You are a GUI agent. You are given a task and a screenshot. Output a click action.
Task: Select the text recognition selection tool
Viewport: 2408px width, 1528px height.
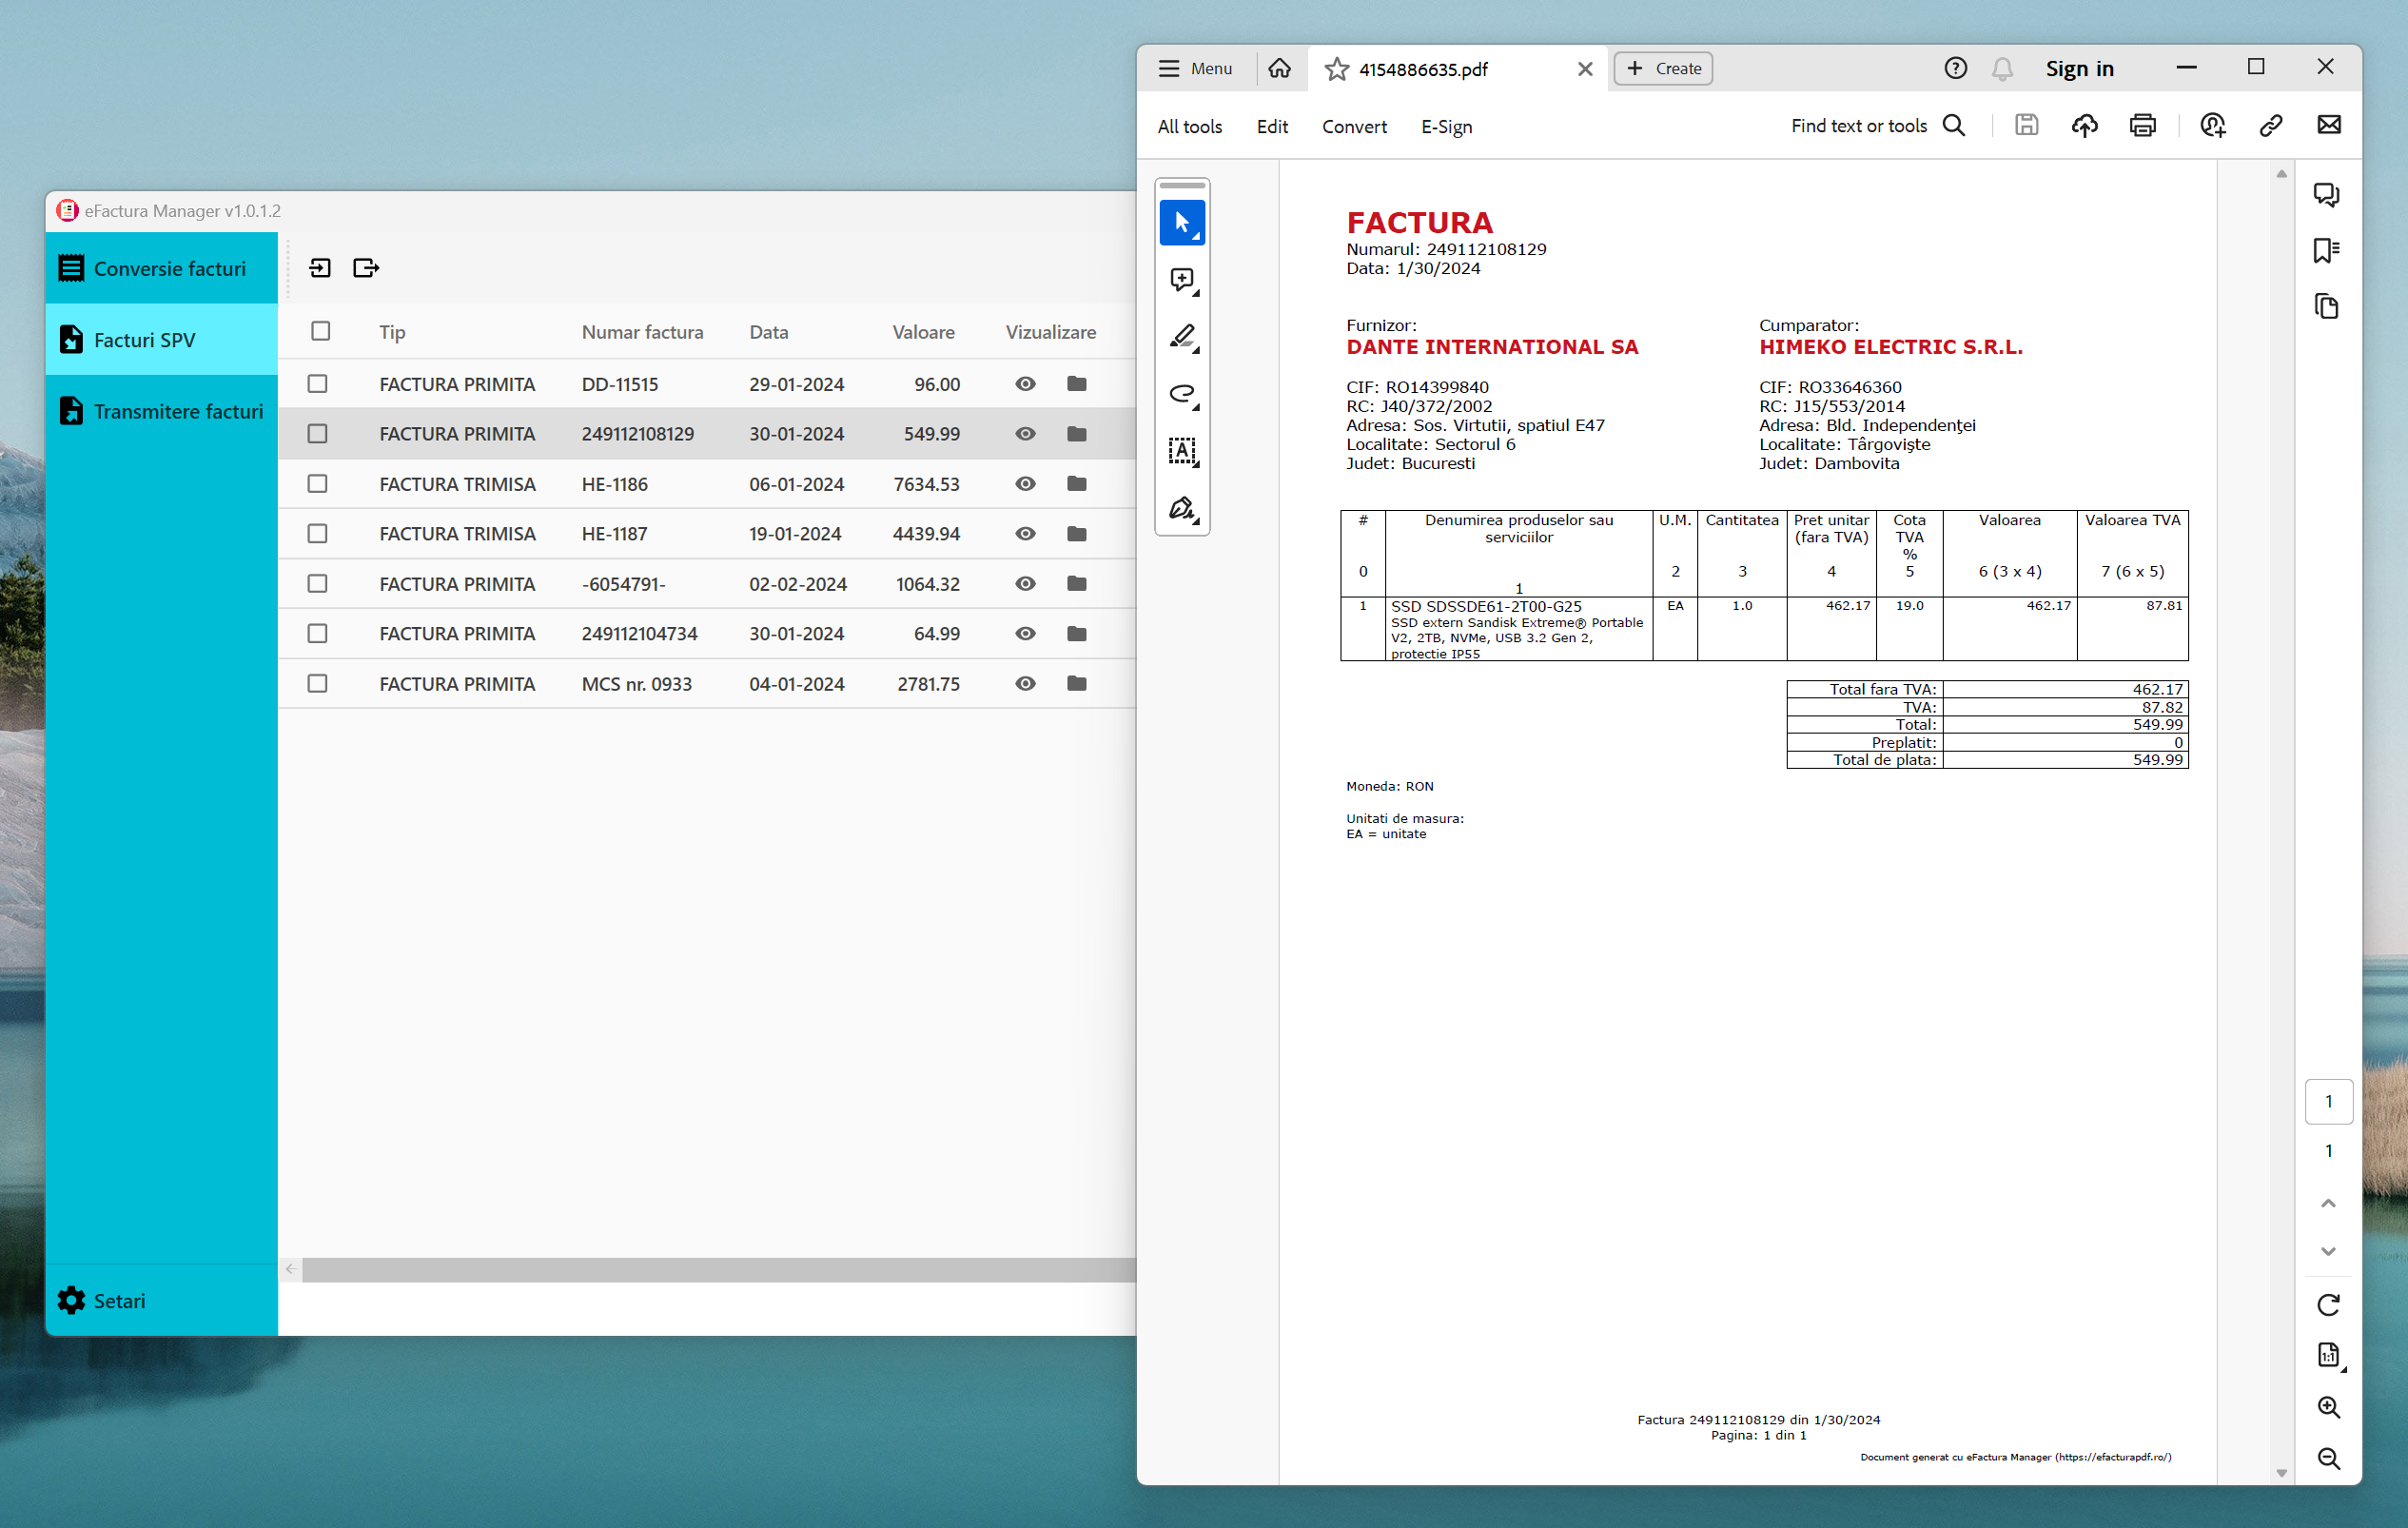click(1182, 451)
